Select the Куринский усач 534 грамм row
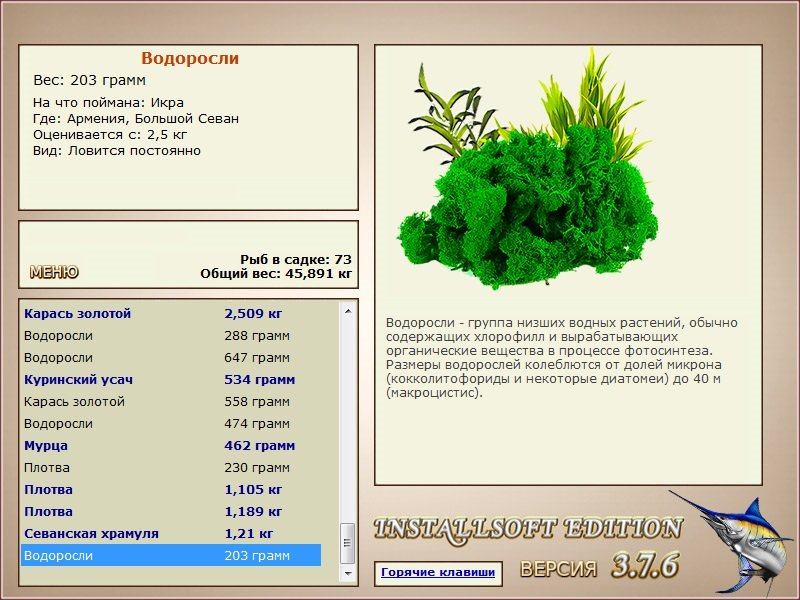 coord(171,379)
